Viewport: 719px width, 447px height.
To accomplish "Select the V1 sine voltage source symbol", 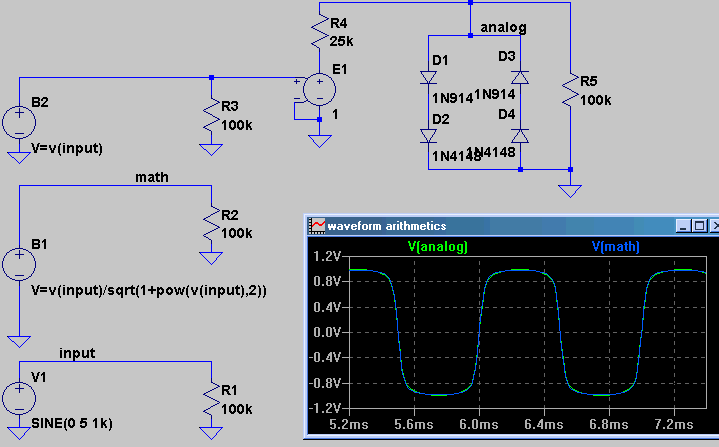I will click(19, 398).
